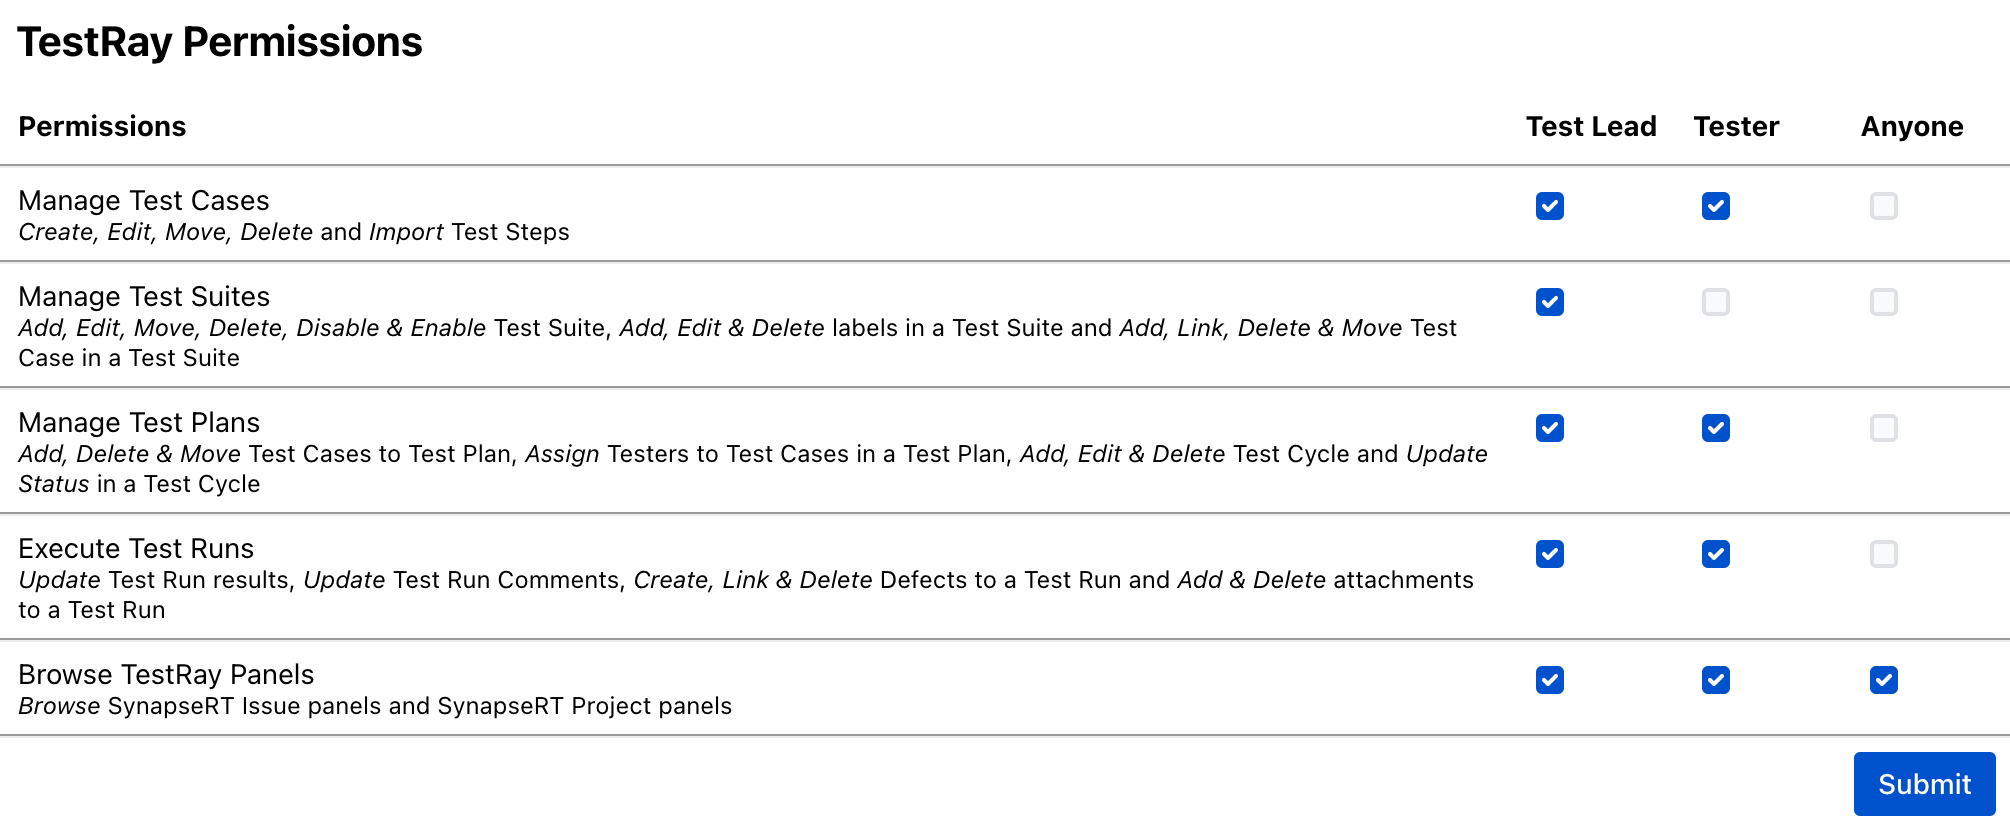The width and height of the screenshot is (2010, 822).
Task: Enable Manage Test Suites for Anyone
Action: click(x=1884, y=302)
